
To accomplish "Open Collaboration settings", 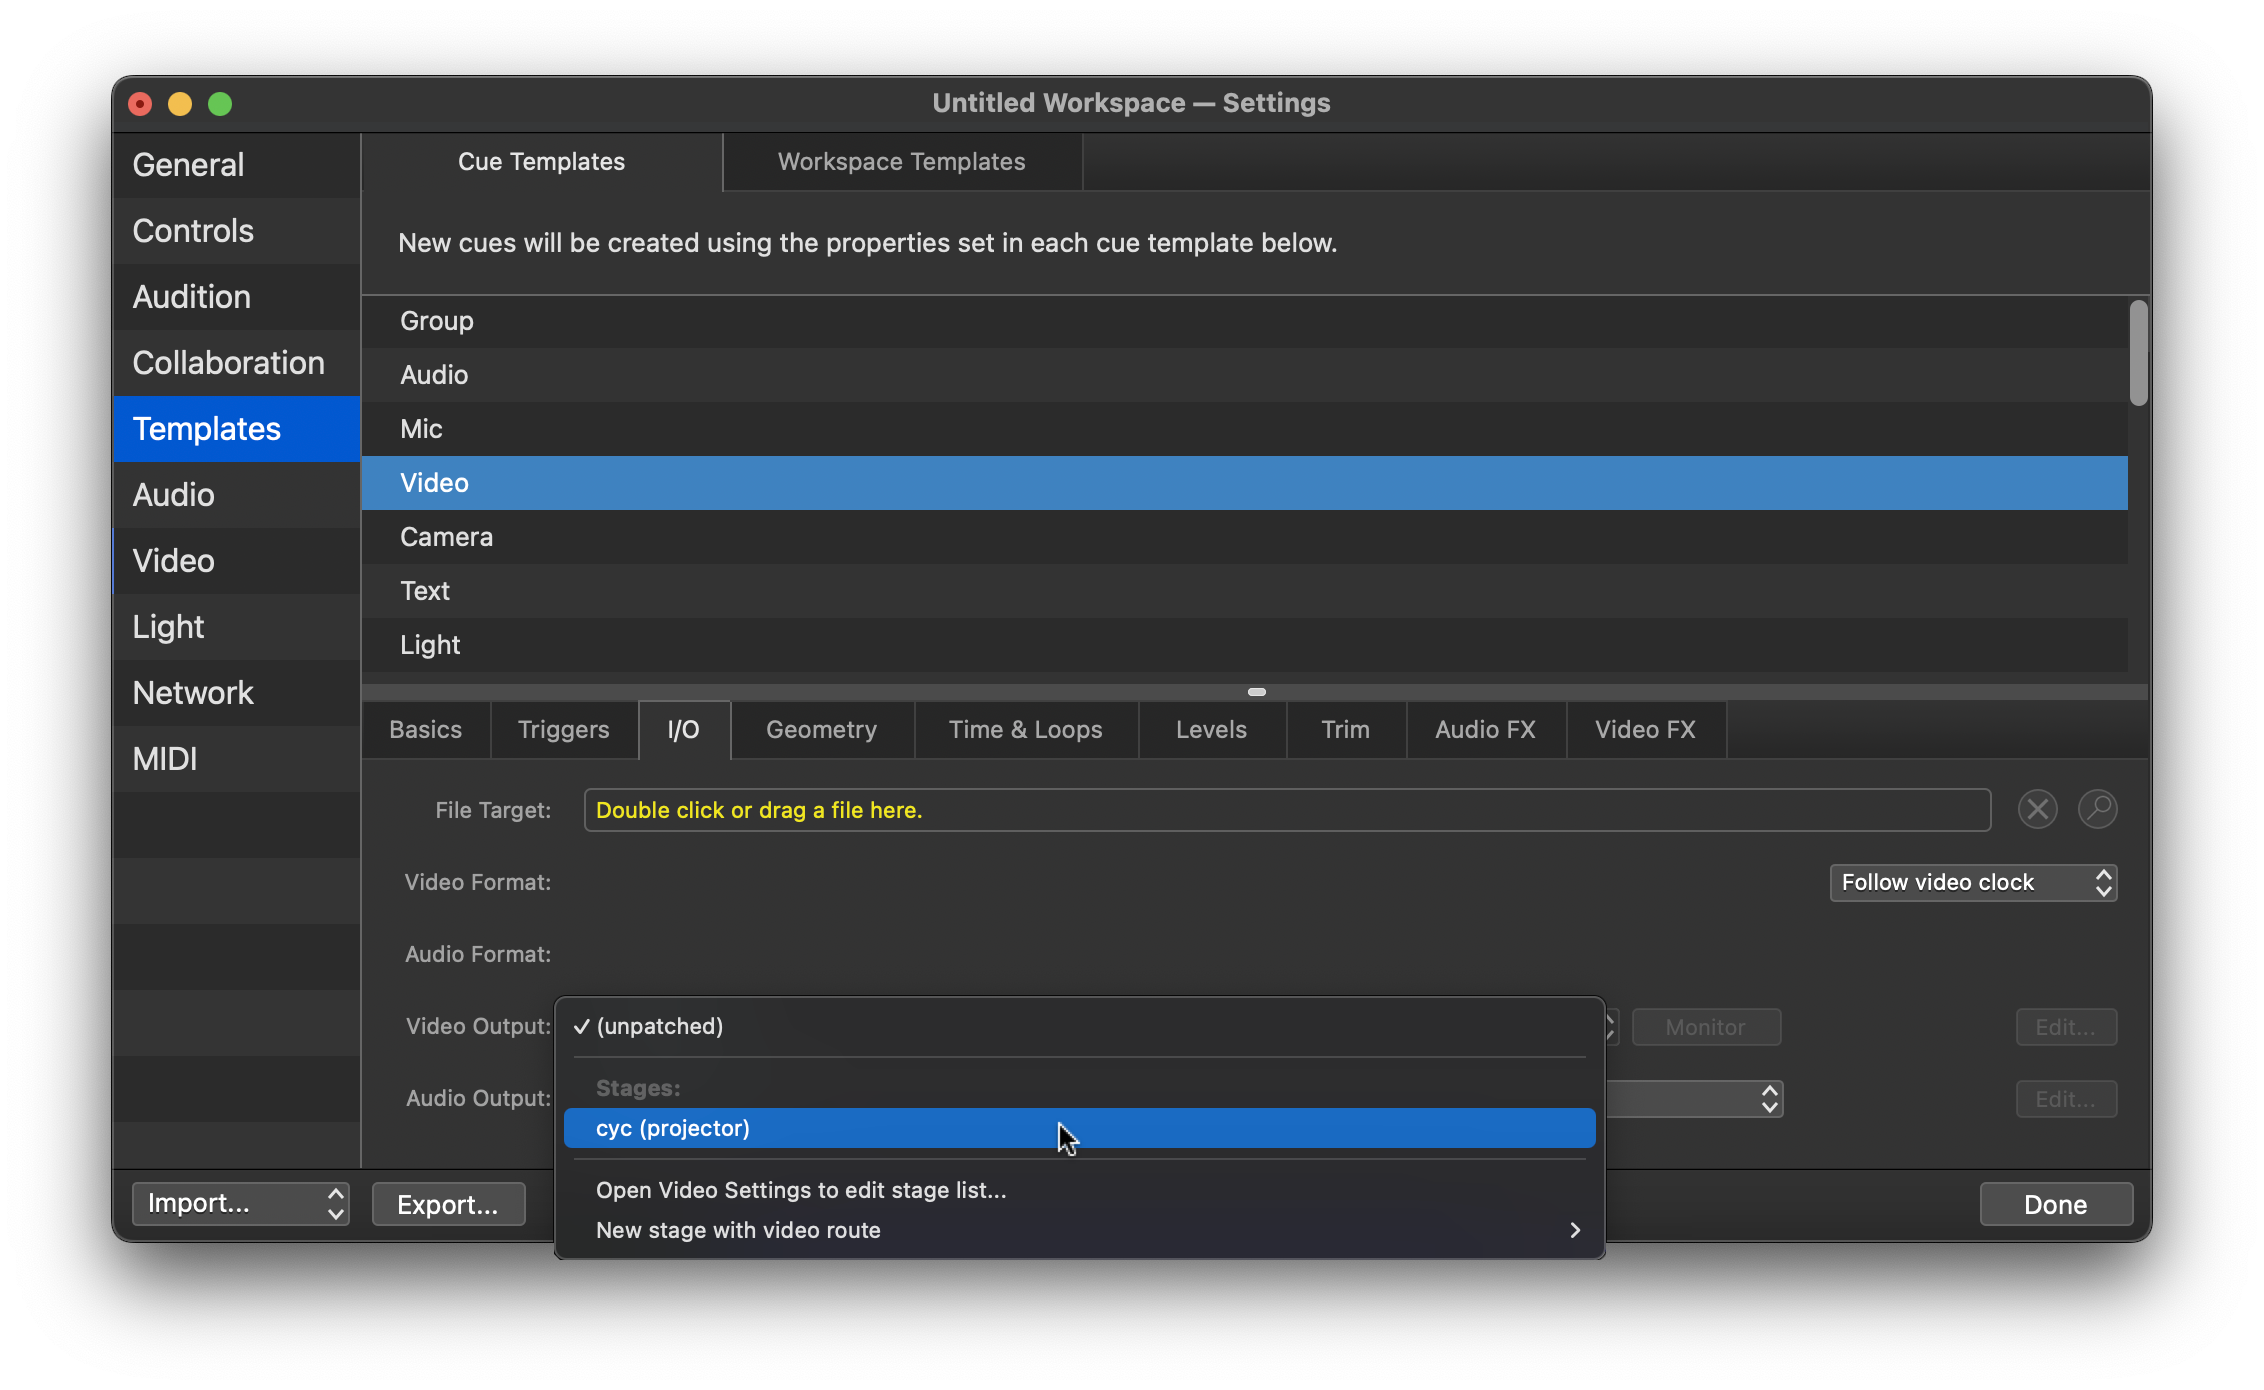I will click(x=237, y=363).
